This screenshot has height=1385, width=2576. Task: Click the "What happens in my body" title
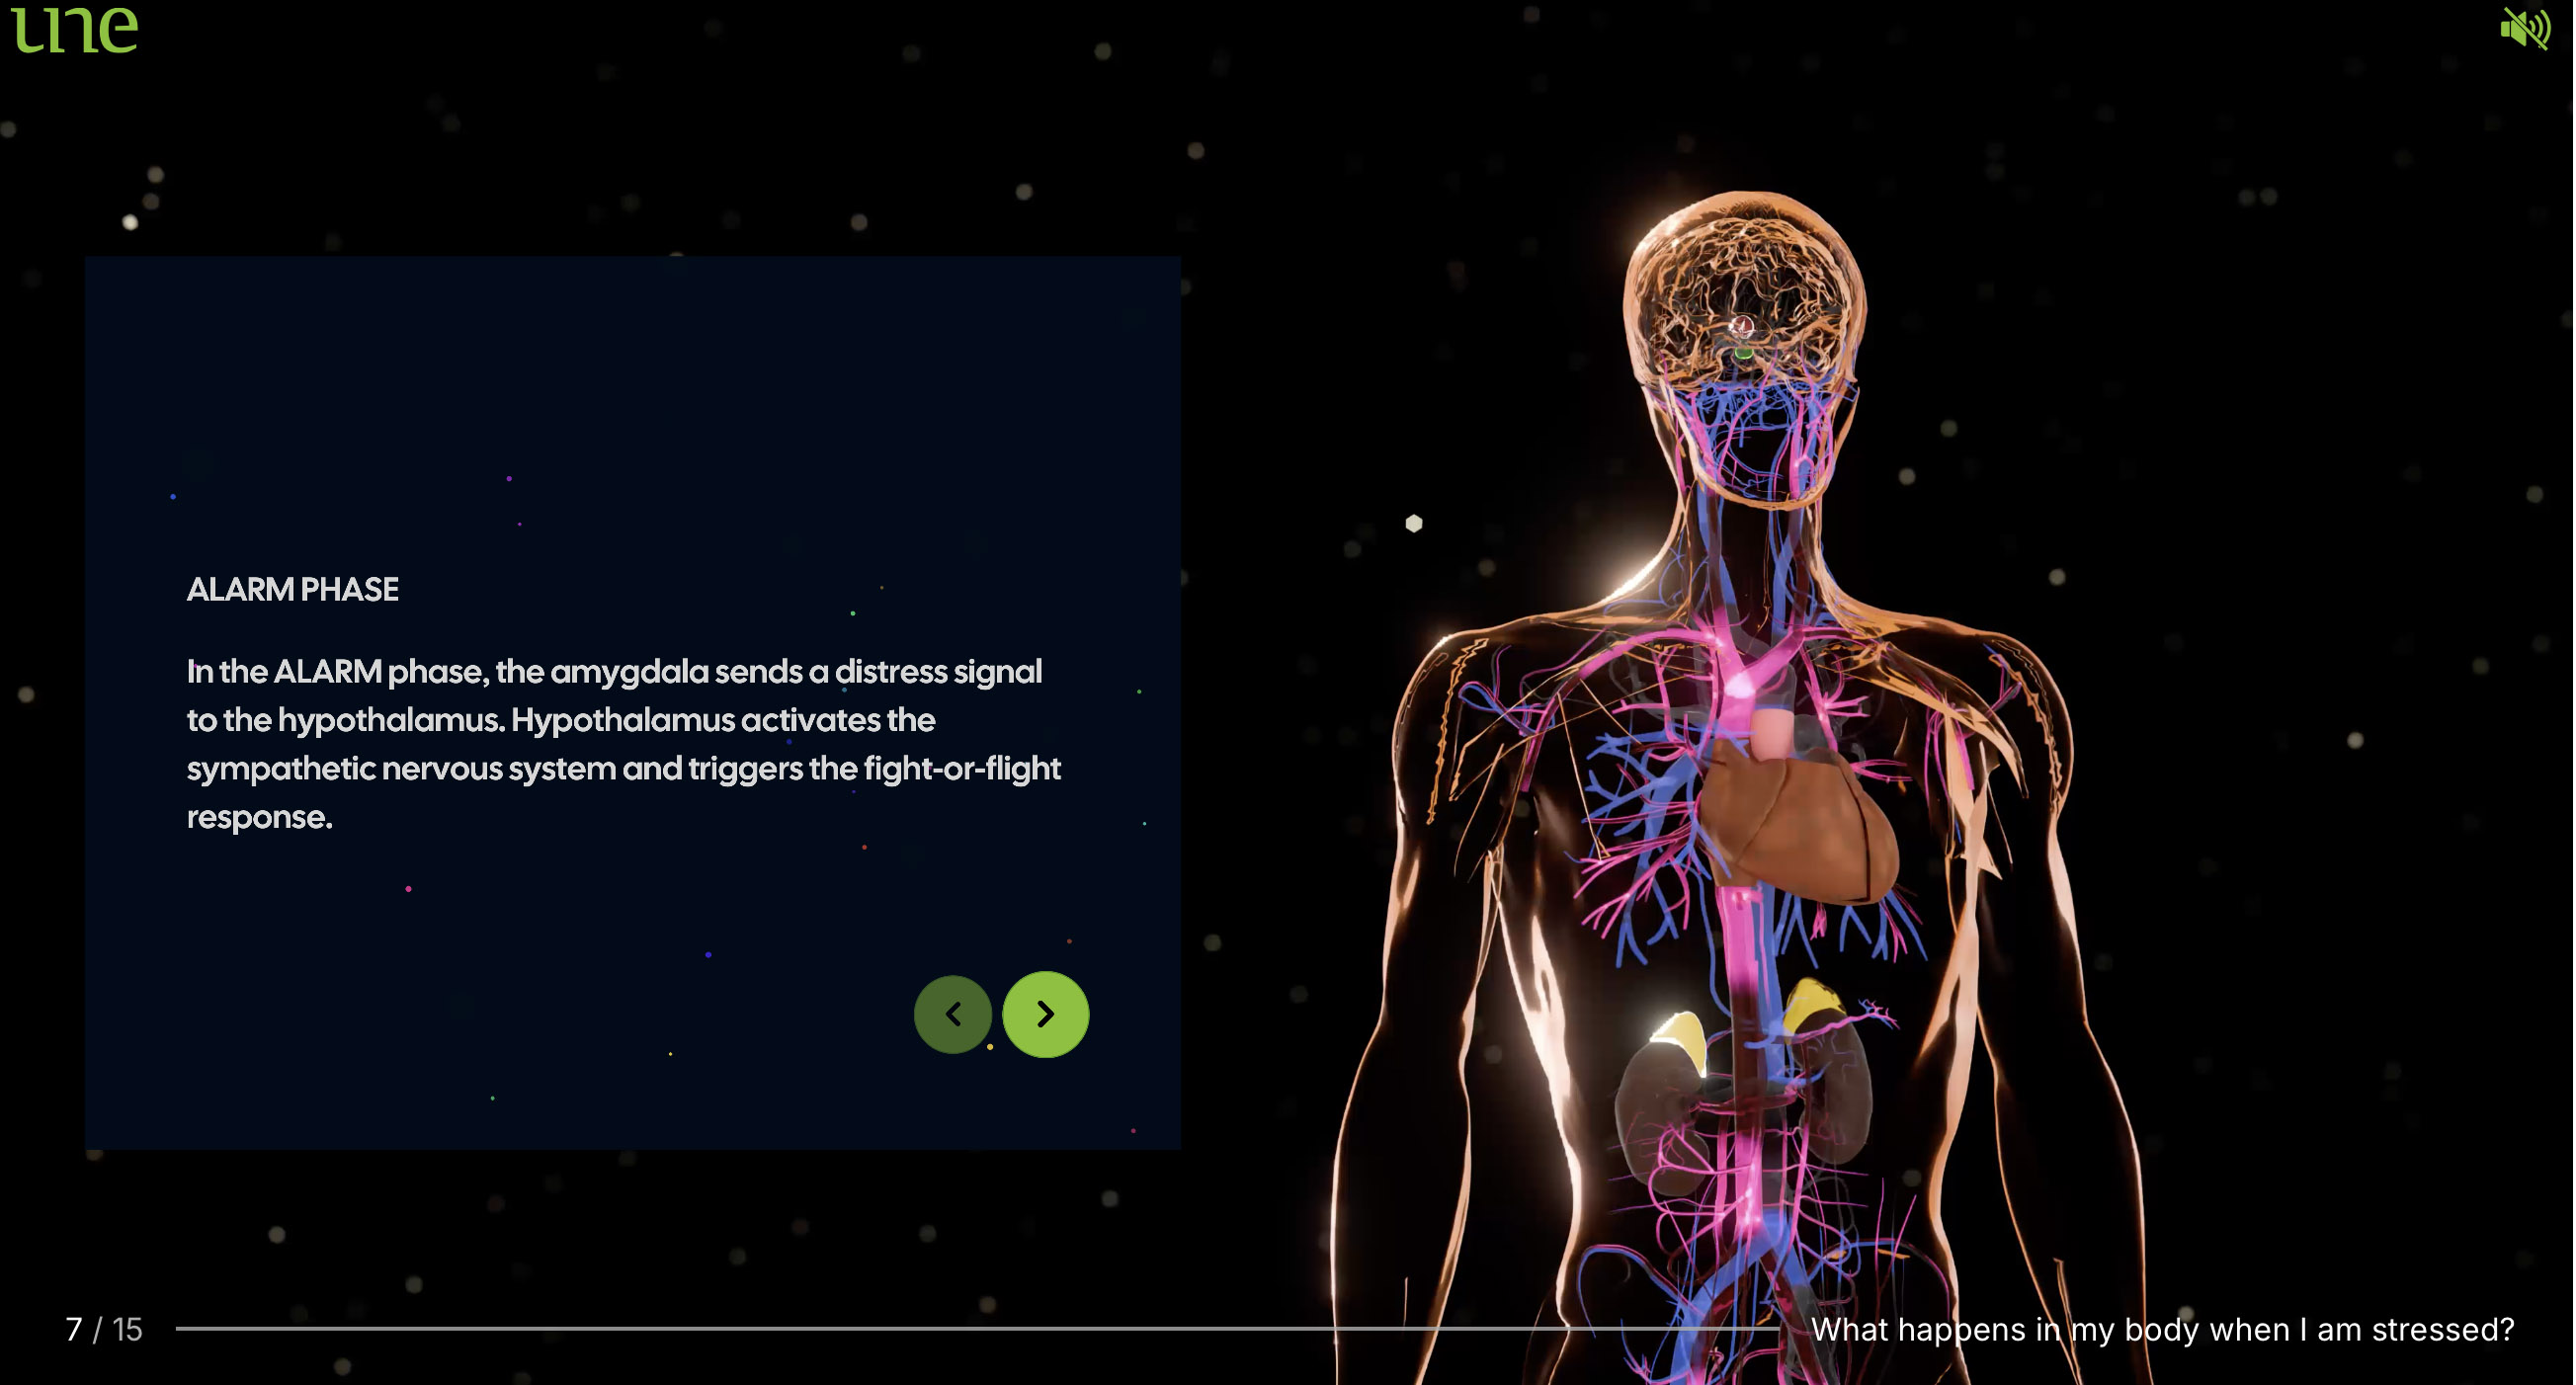[x=2162, y=1330]
